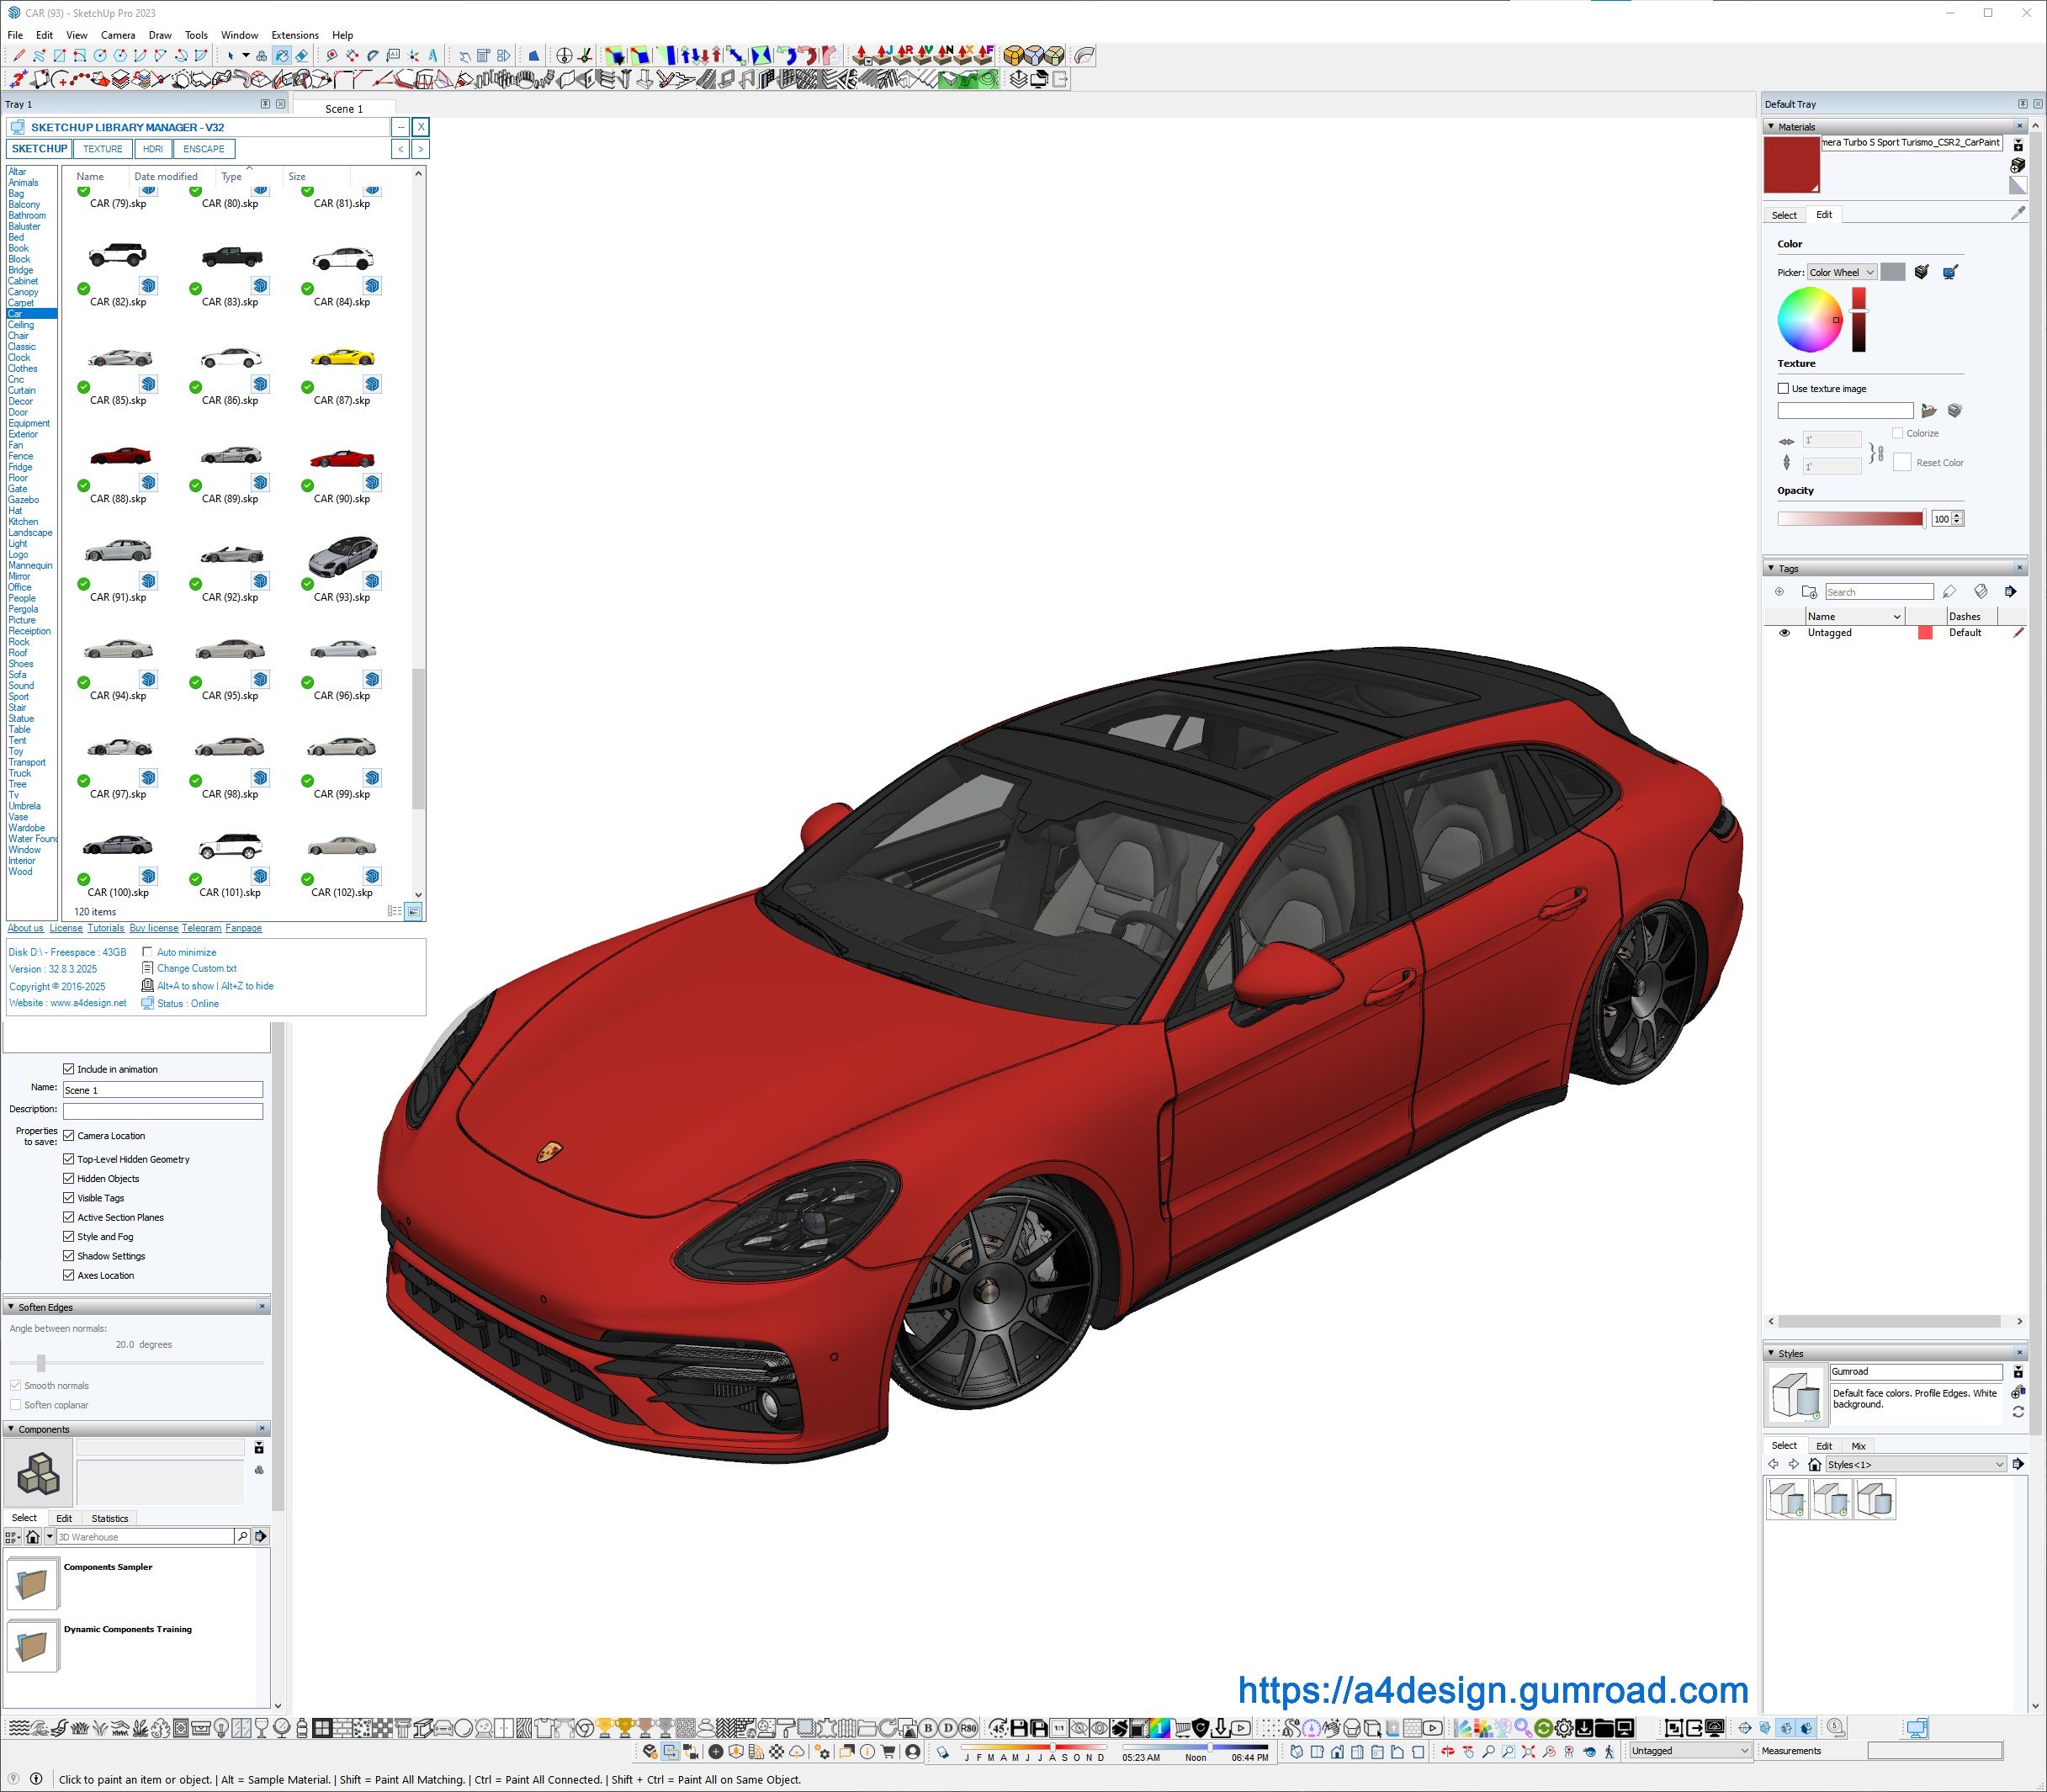Click the Tutorials link
Screen dimensions: 2047x1792
(x=105, y=928)
